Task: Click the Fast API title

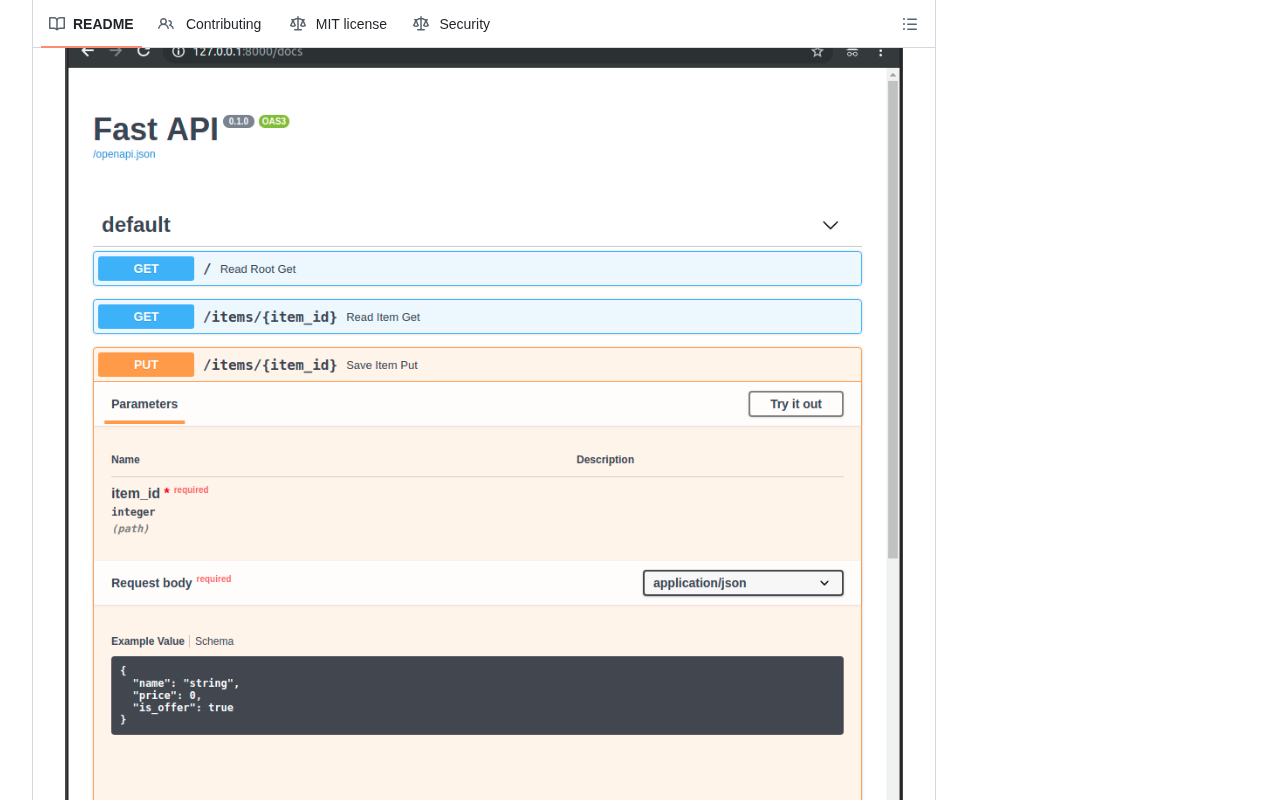Action: (x=156, y=130)
